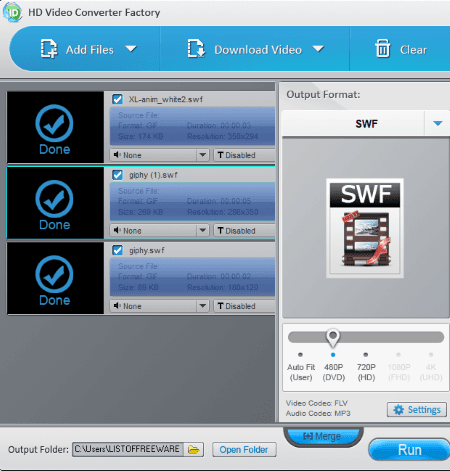Open audio track dropdown for XL-anim_white2.swf
This screenshot has height=471, width=450.
pyautogui.click(x=203, y=155)
